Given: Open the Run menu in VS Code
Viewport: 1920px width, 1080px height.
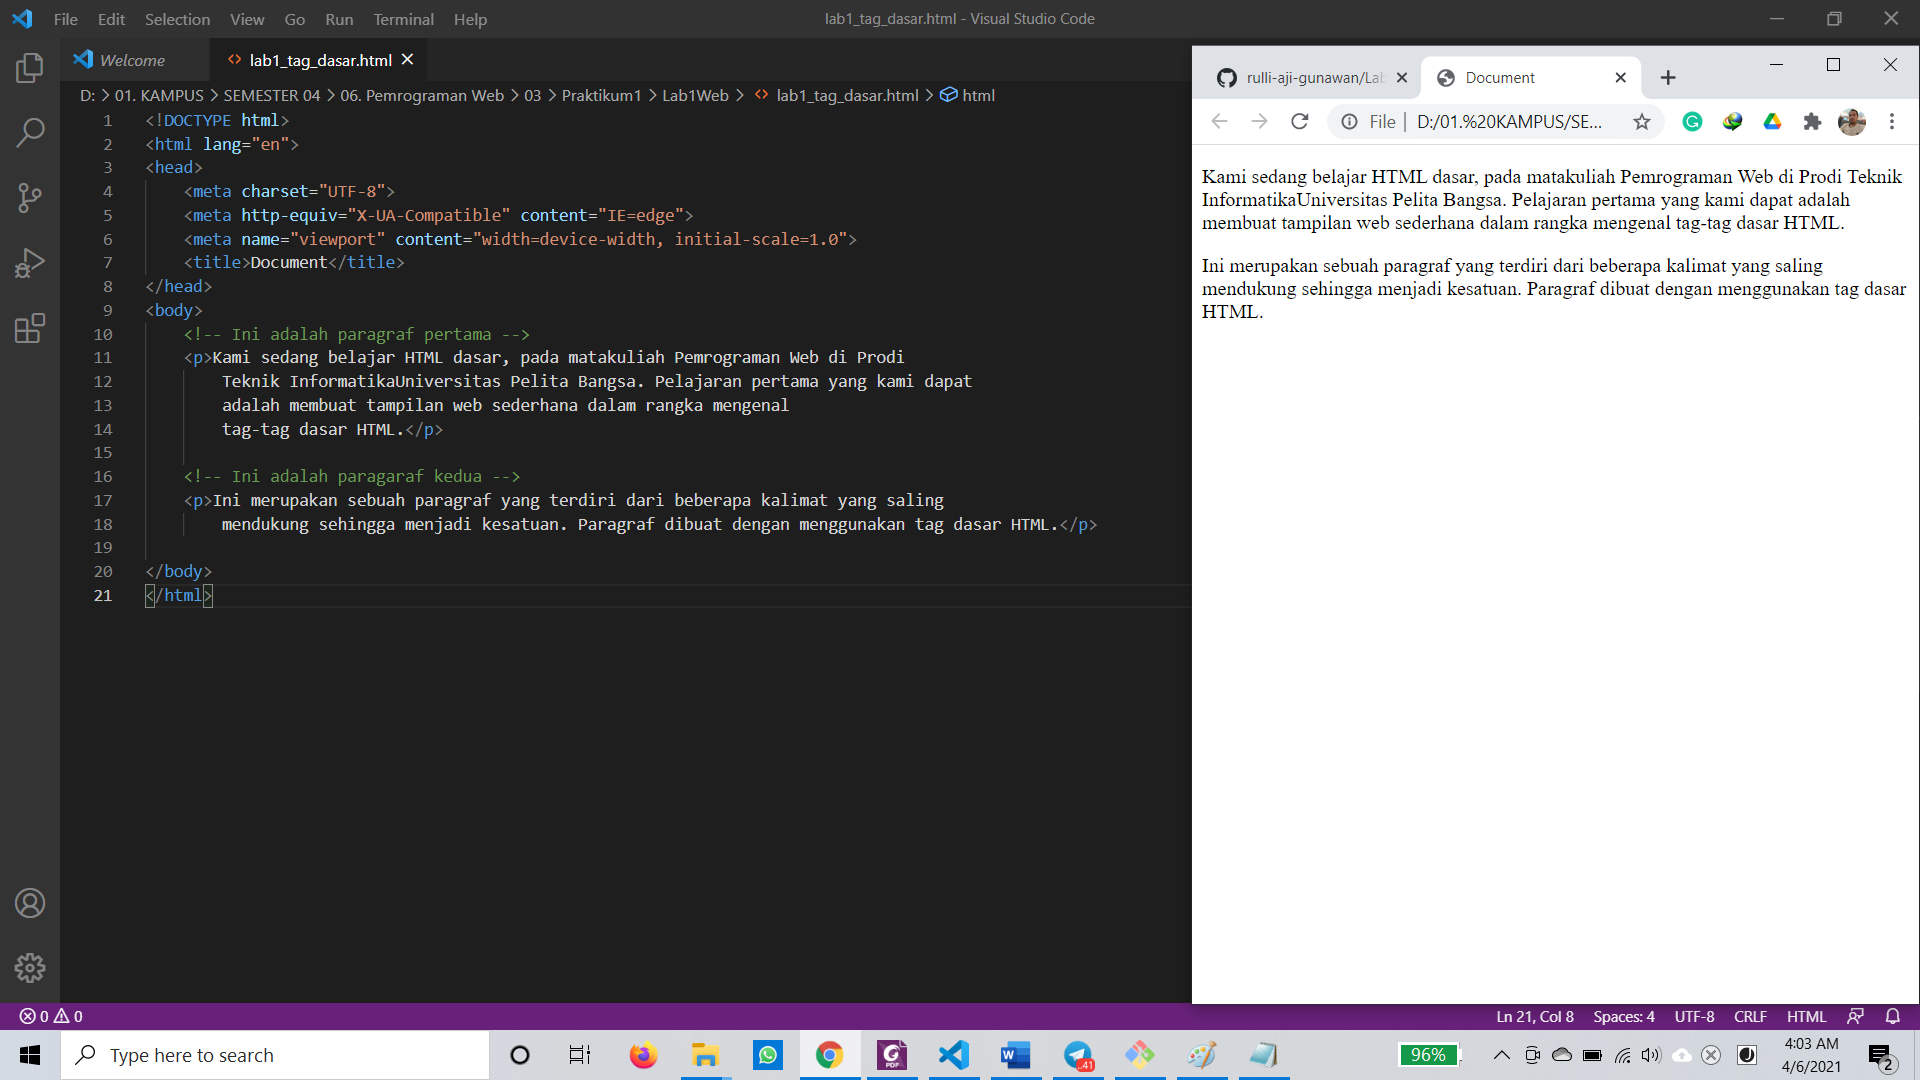Looking at the screenshot, I should (338, 19).
